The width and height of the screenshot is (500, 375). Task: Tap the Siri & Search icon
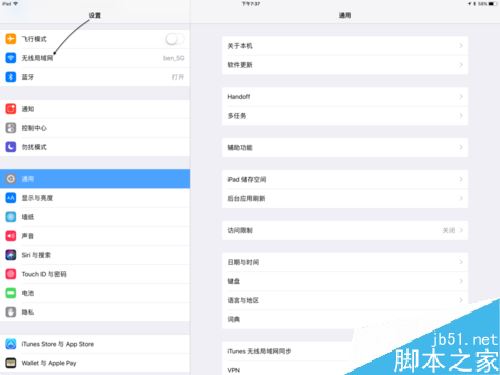[11, 255]
